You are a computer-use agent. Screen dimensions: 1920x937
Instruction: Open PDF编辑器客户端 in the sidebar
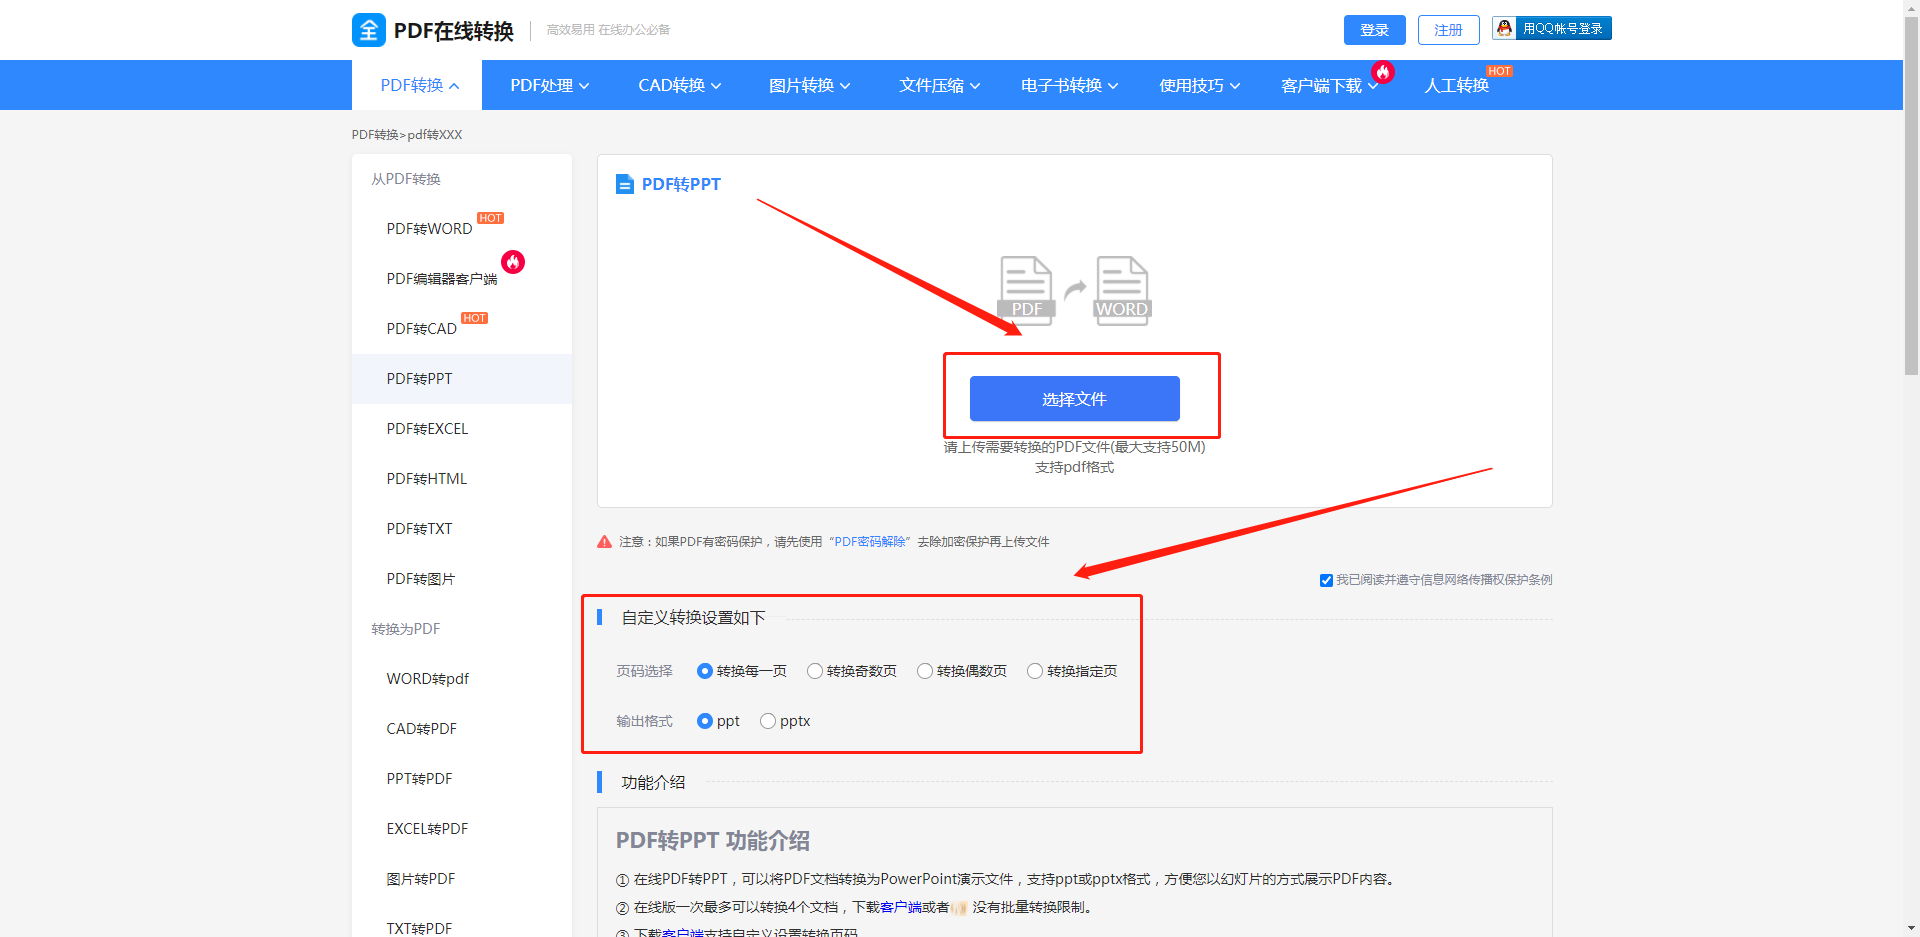tap(442, 279)
